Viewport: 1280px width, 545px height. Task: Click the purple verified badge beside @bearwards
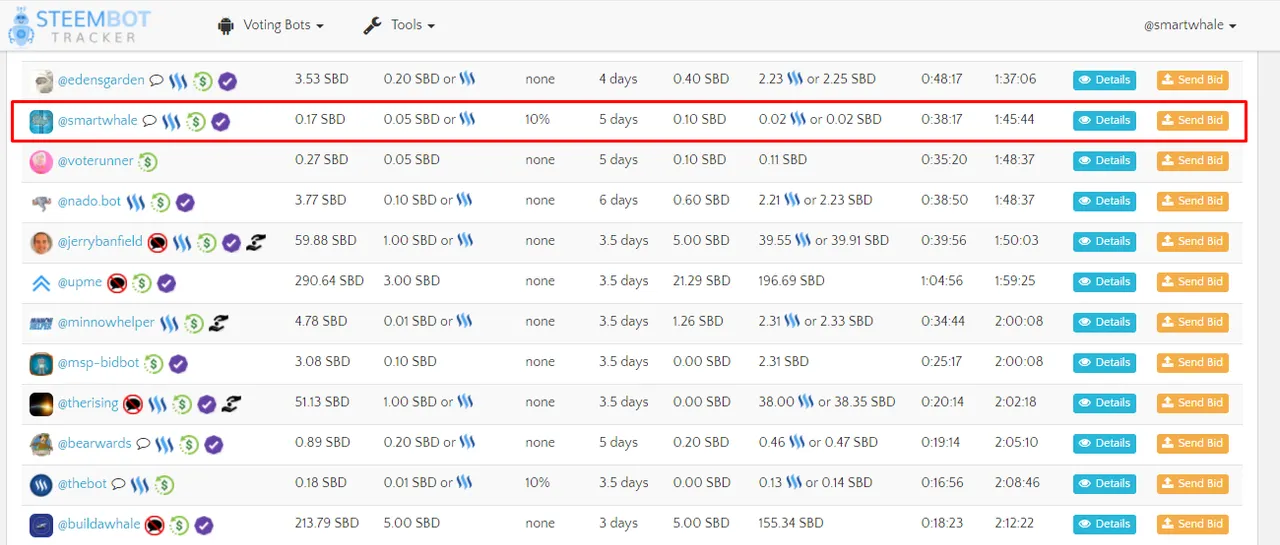coord(213,444)
